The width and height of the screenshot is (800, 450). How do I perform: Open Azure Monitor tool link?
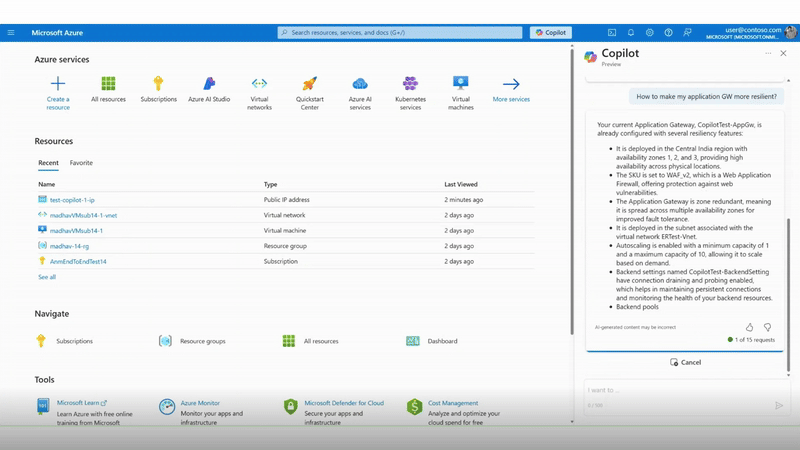pyautogui.click(x=200, y=403)
